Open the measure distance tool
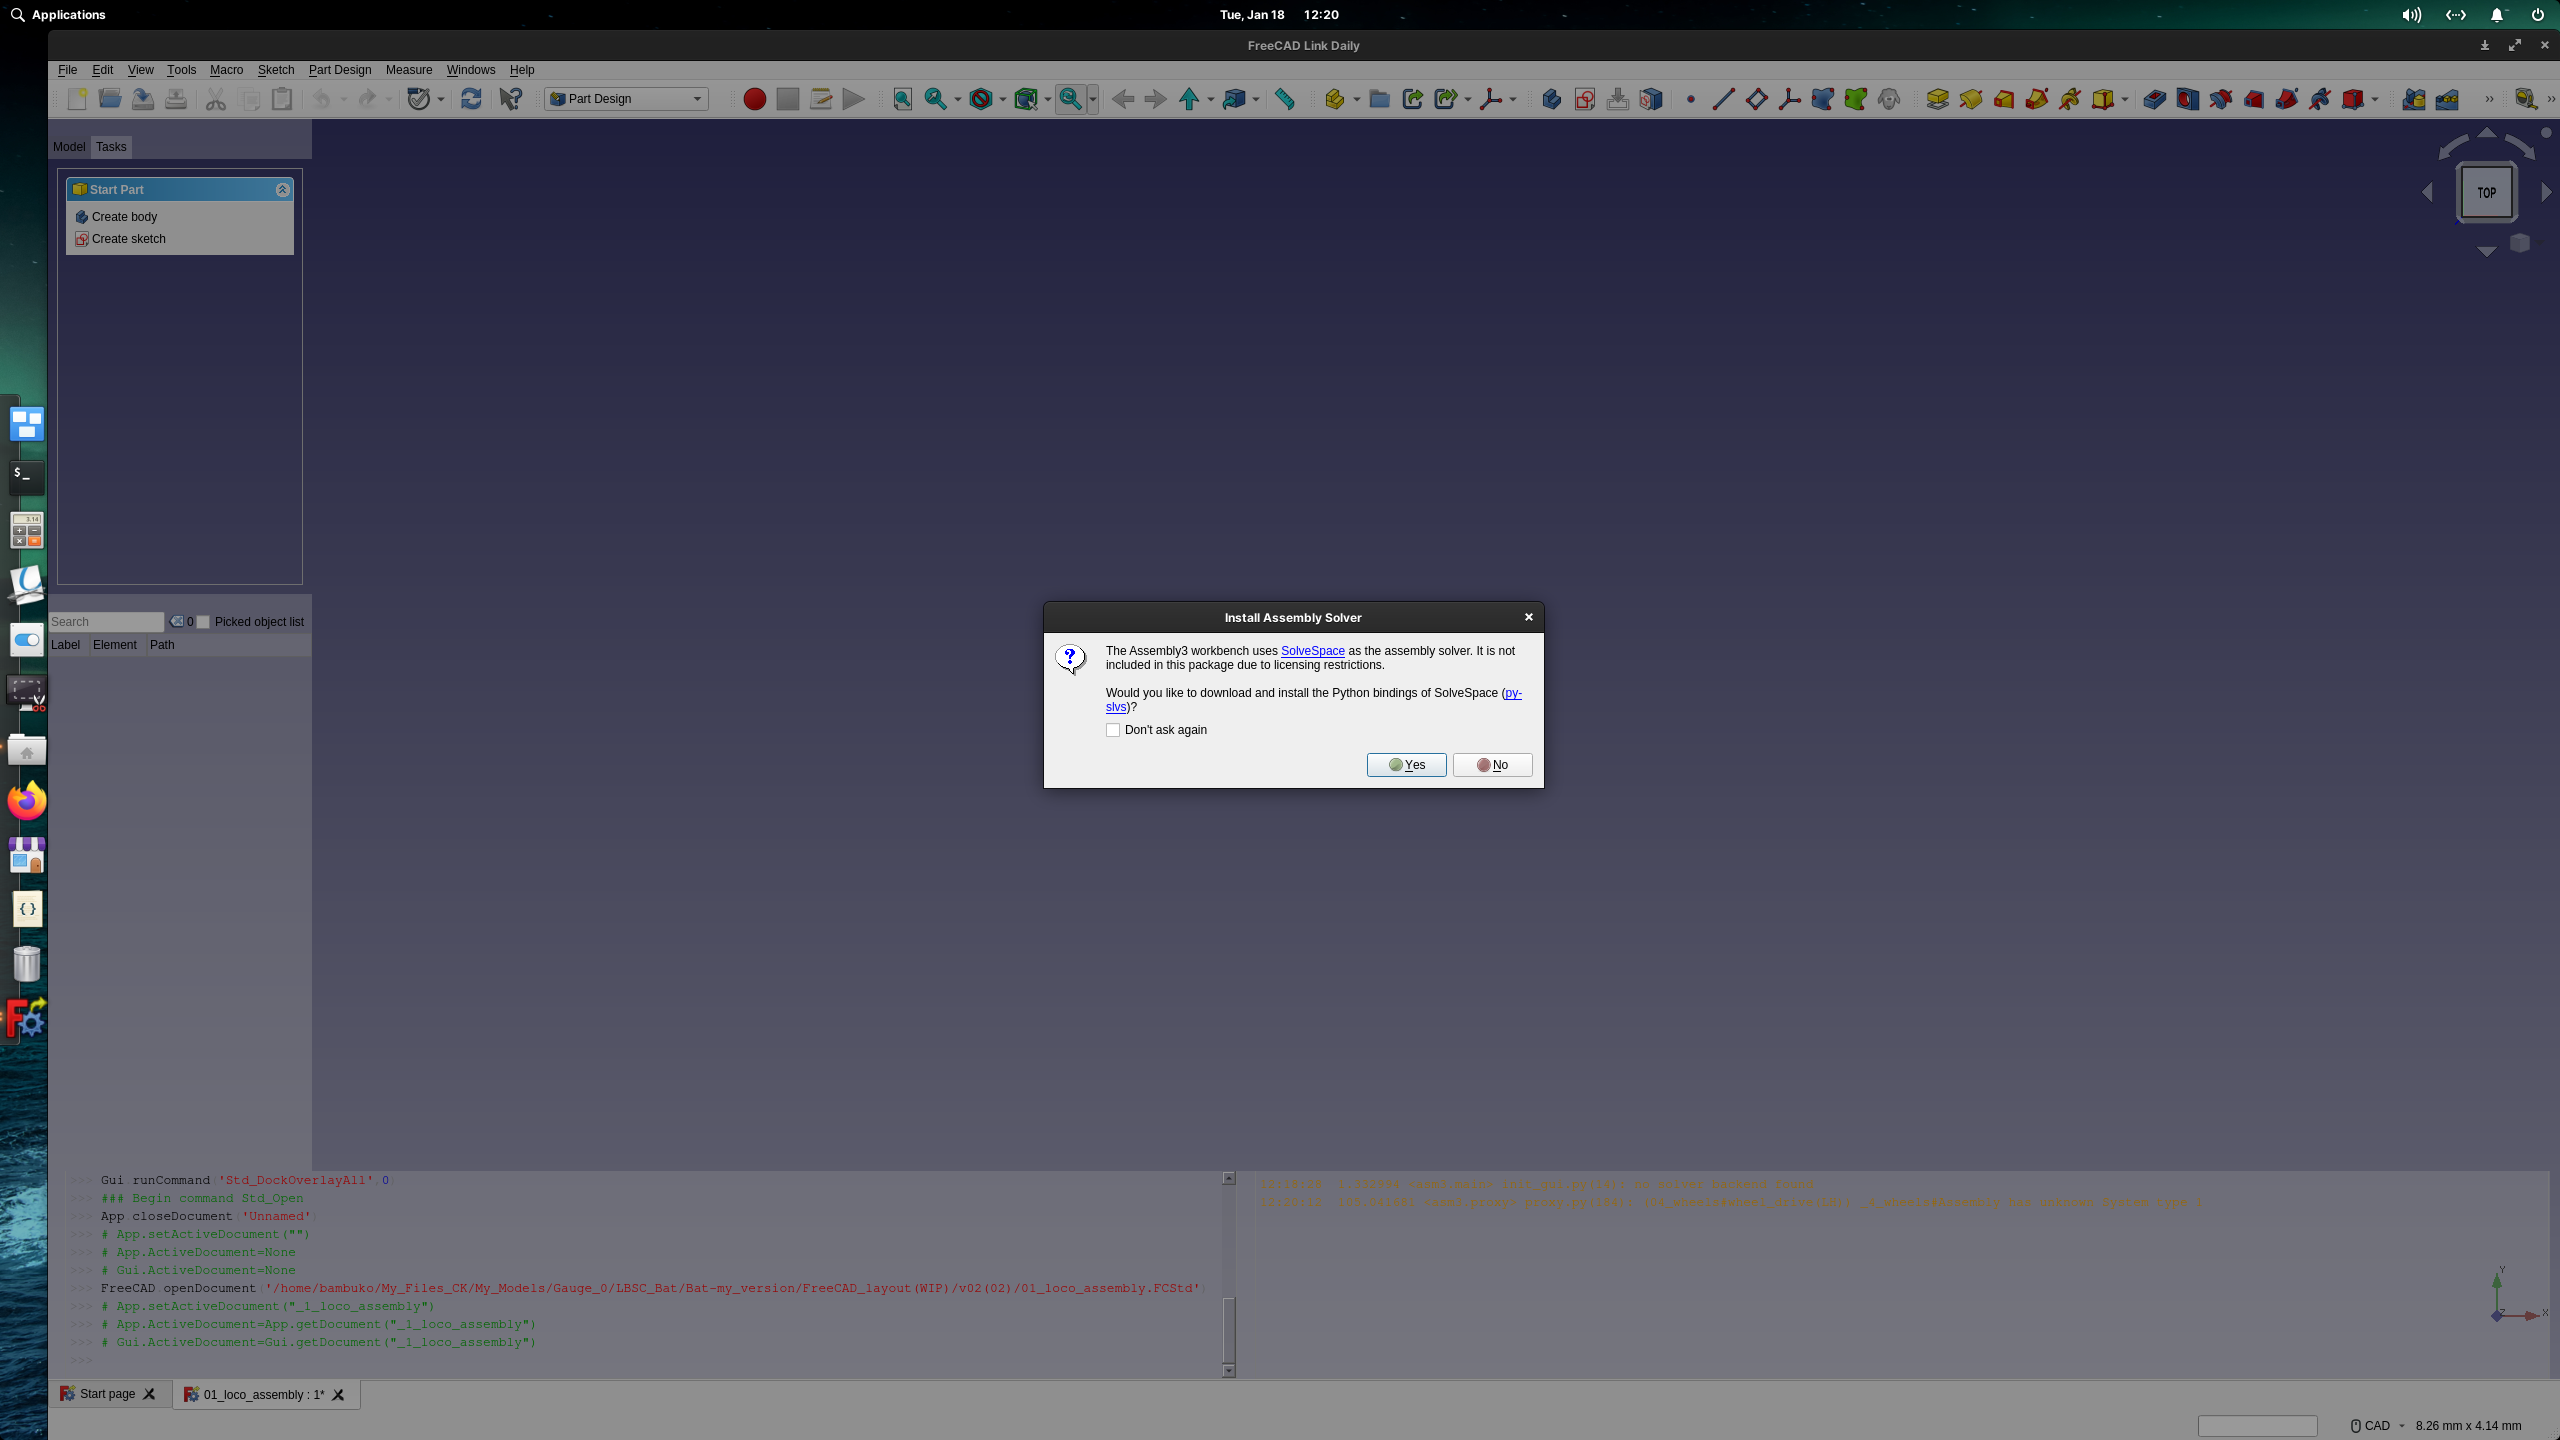Image resolution: width=2560 pixels, height=1440 pixels. tap(1285, 99)
